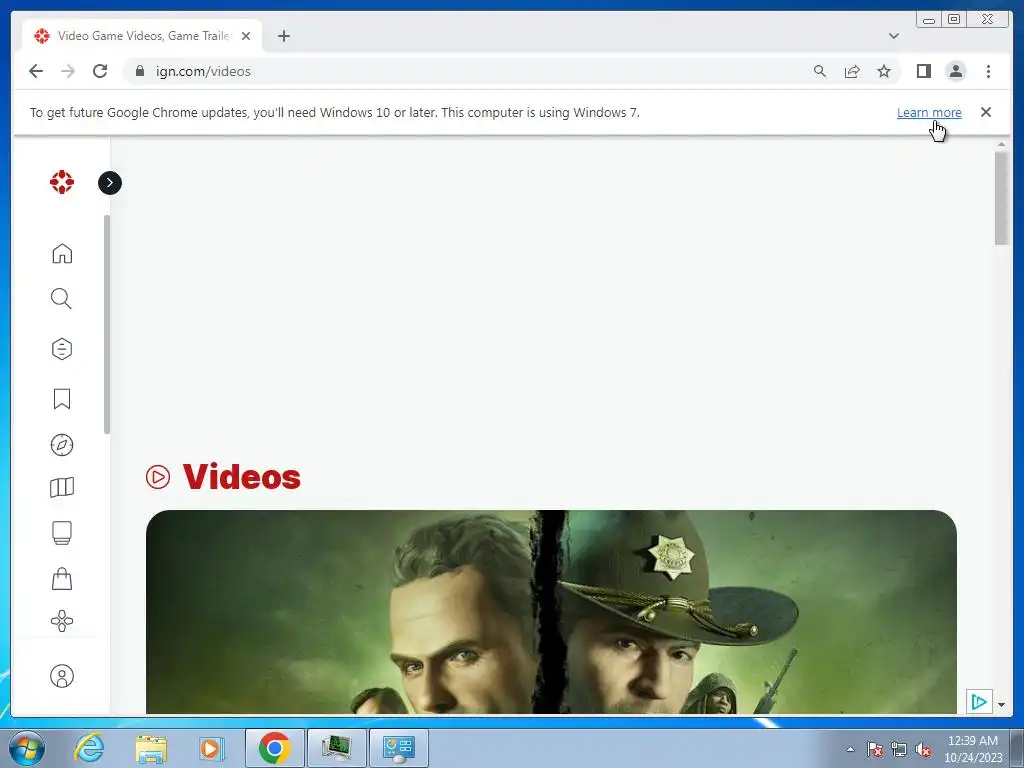
Task: Click the sidebar scrollbar thumb
Action: pos(107,325)
